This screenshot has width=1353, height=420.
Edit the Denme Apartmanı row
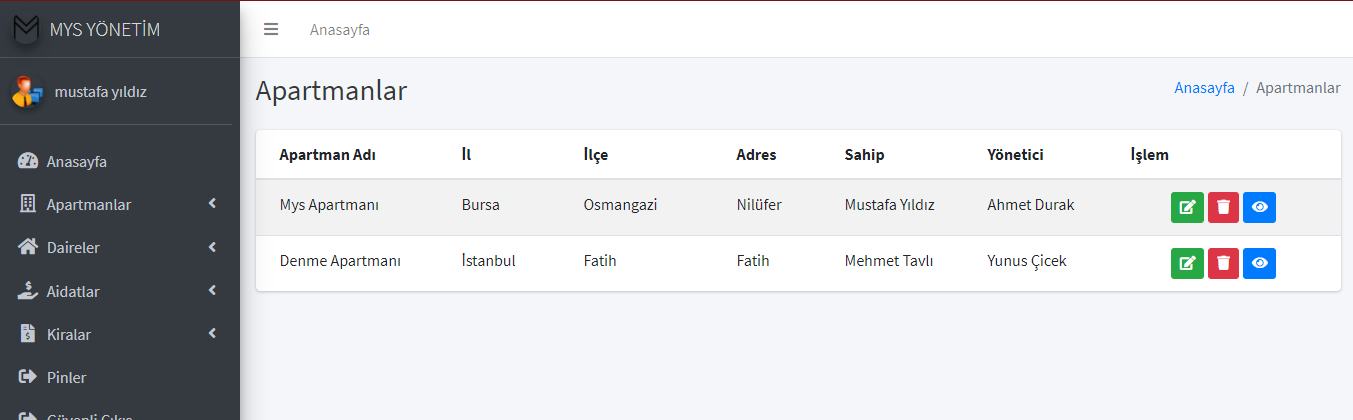(x=1187, y=263)
